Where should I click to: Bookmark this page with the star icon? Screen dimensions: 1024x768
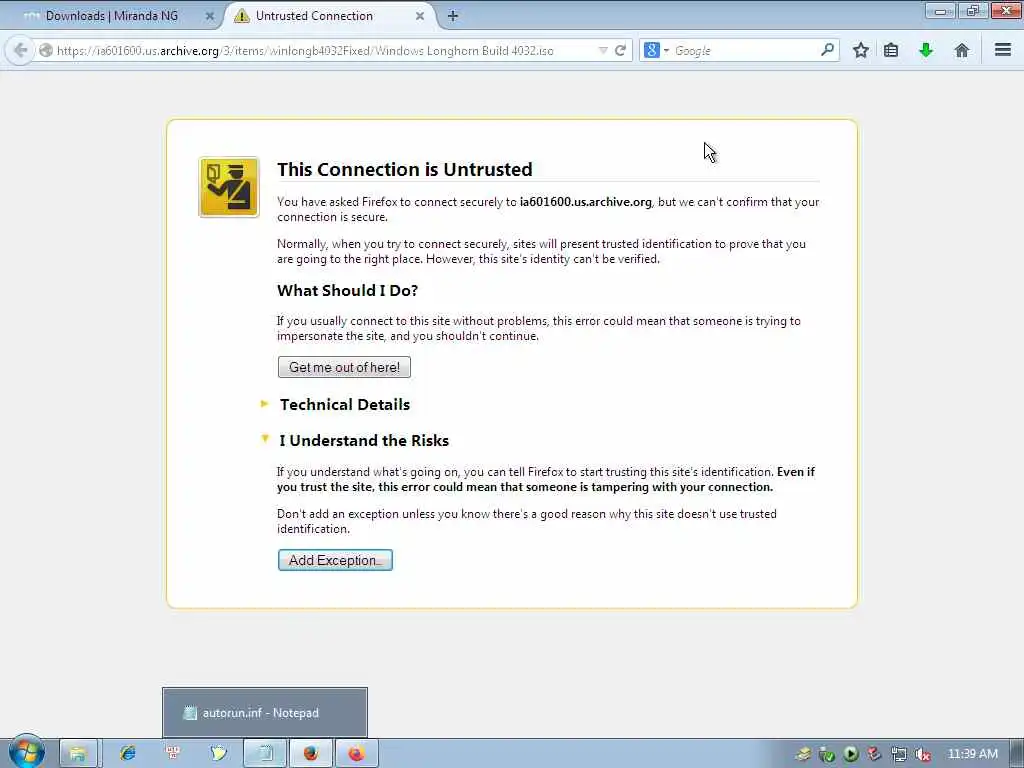pyautogui.click(x=861, y=50)
